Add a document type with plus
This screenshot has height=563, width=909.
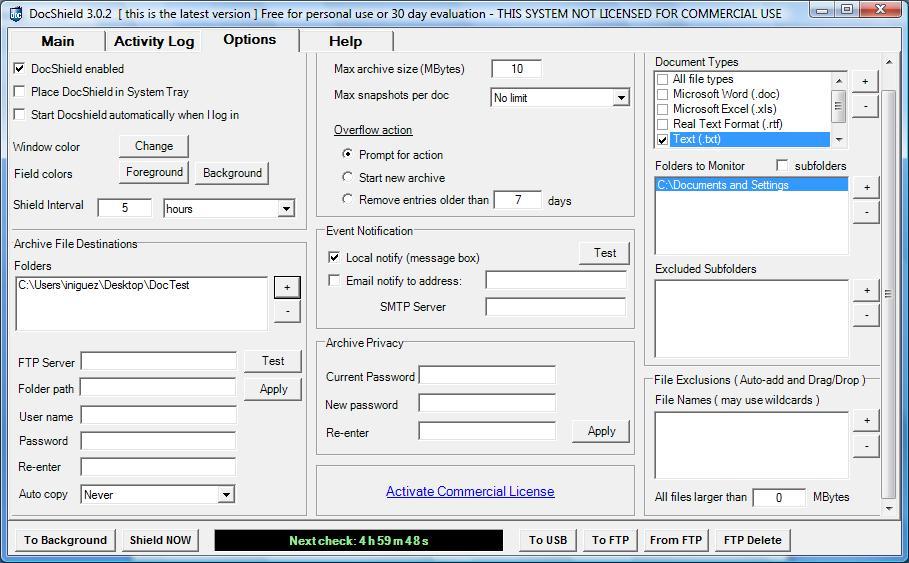point(865,82)
